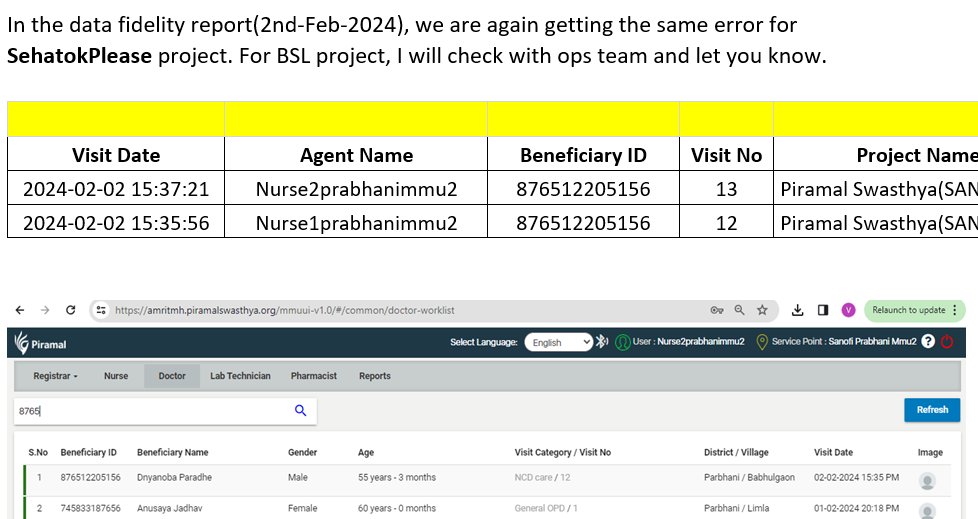
Task: Click the name Dnyanoba Paradhe
Action: (175, 478)
